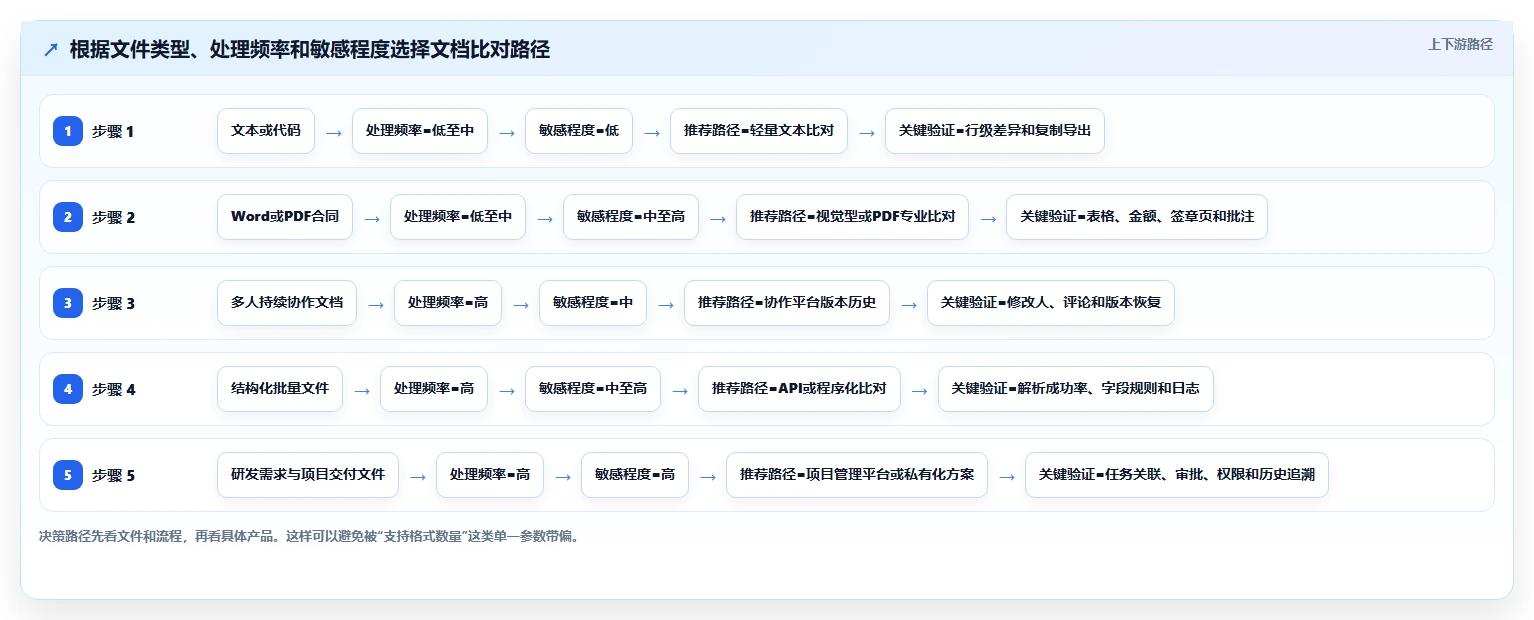The image size is (1534, 620).
Task: Click the 敏感程度=低 box
Action: click(579, 131)
